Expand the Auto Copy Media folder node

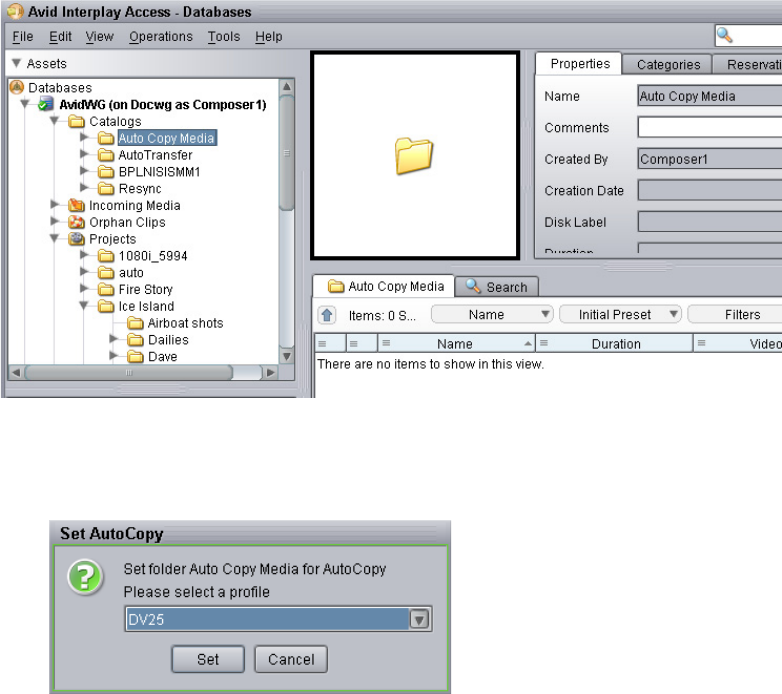pos(84,137)
